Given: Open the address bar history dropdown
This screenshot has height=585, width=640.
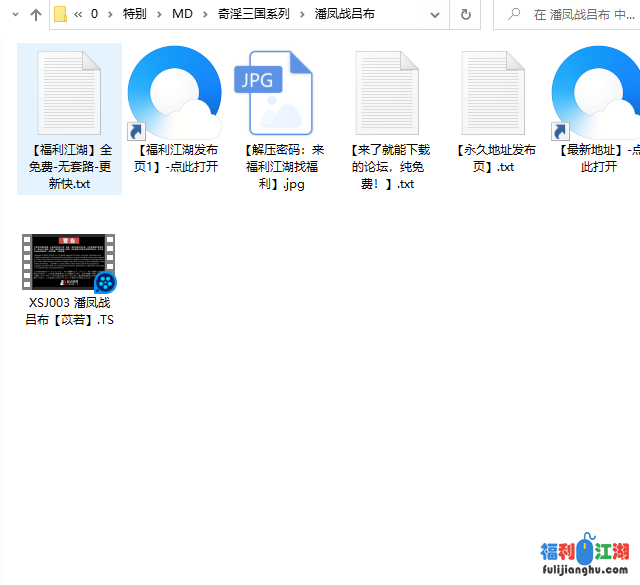Looking at the screenshot, I should coord(434,15).
